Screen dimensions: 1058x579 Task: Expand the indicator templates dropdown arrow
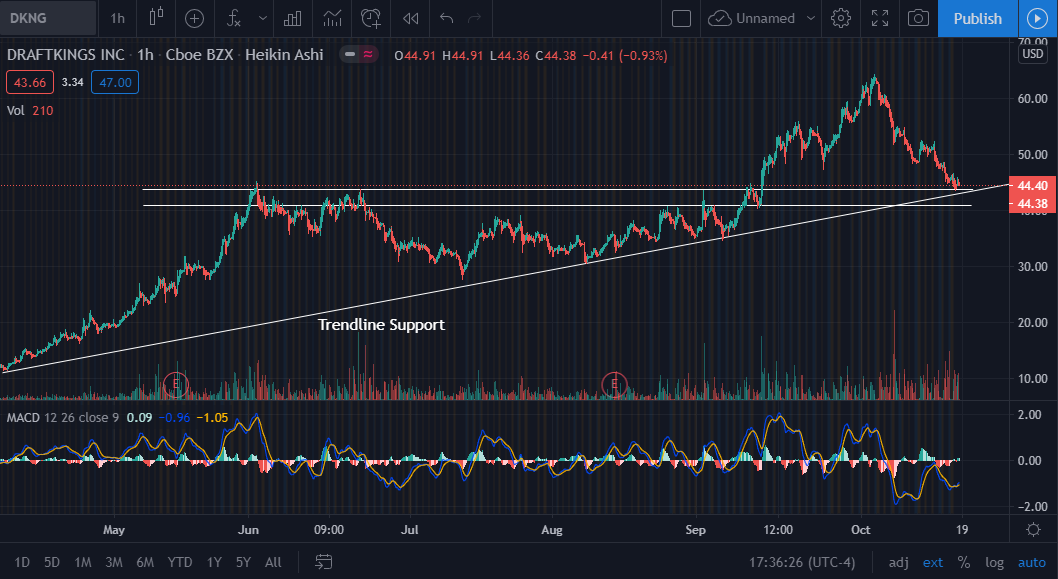click(x=263, y=18)
